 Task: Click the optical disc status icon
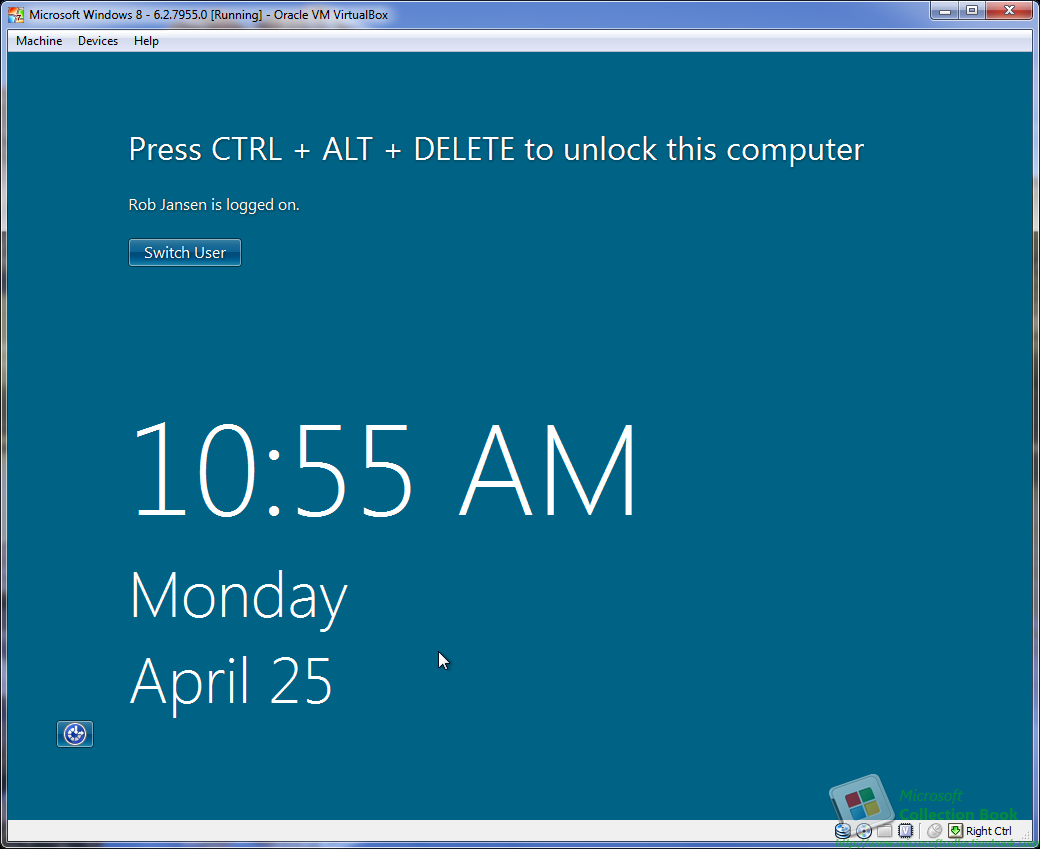[x=864, y=830]
